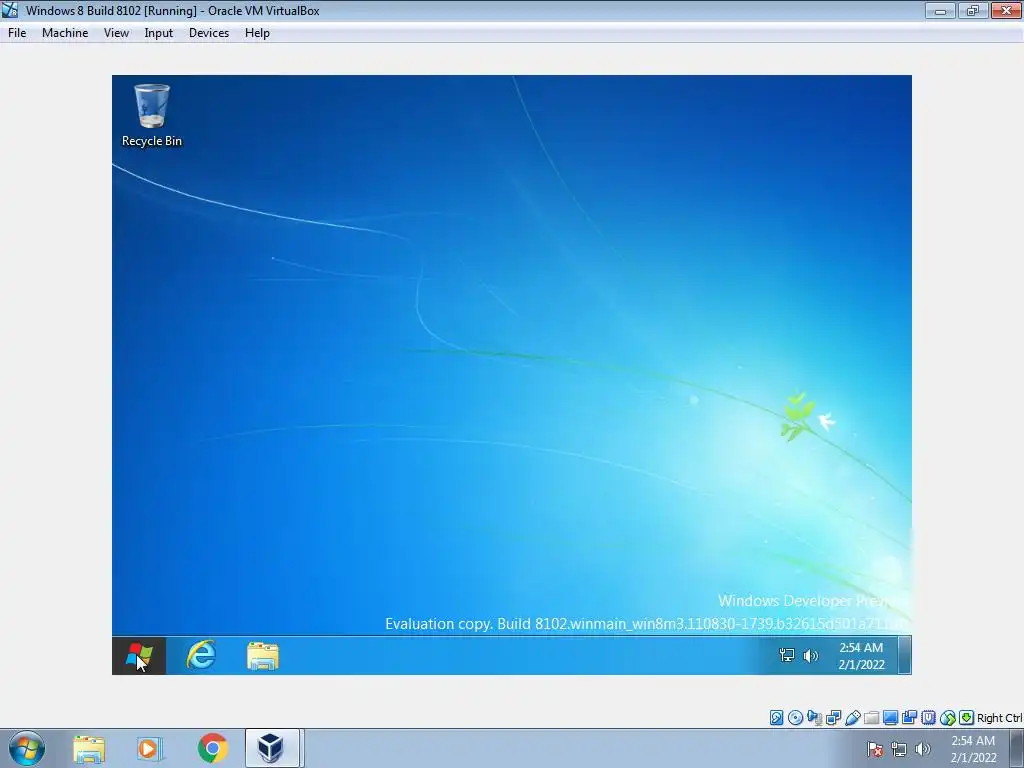The height and width of the screenshot is (768, 1024).
Task: Click the Right Ctrl host key label
Action: 1000,718
